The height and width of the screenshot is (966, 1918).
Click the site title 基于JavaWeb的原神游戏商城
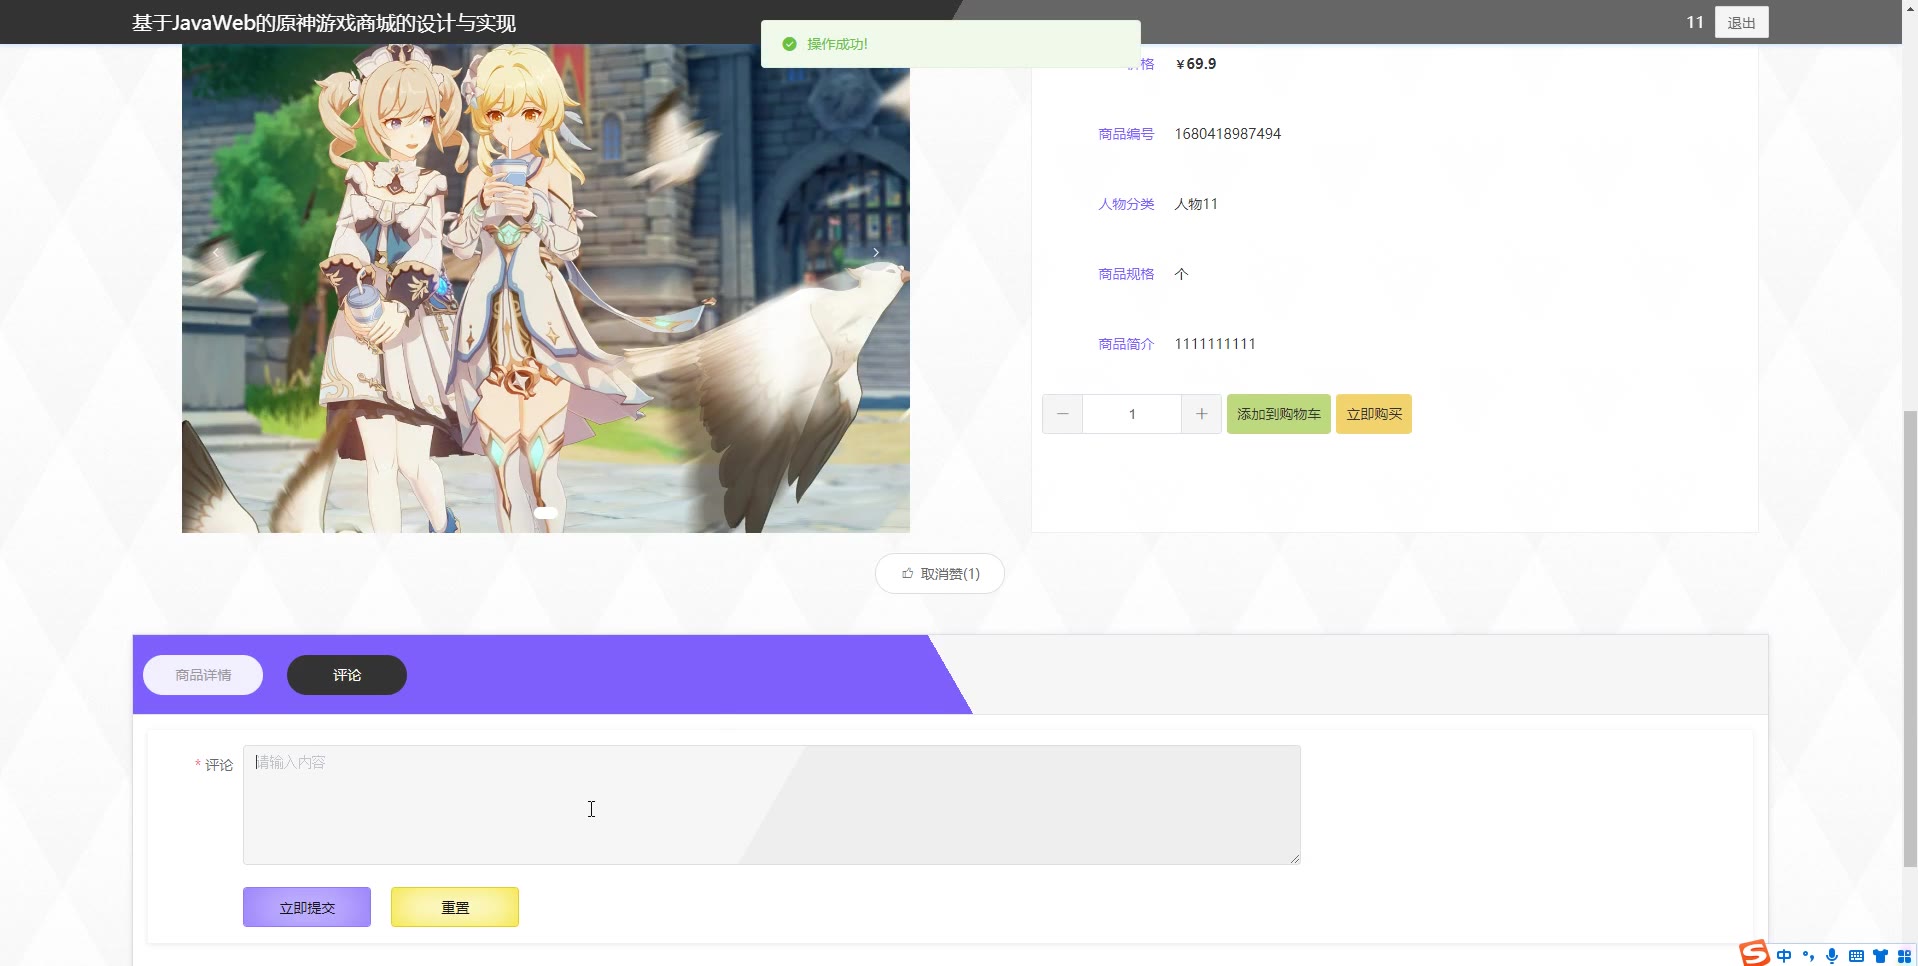tap(324, 23)
